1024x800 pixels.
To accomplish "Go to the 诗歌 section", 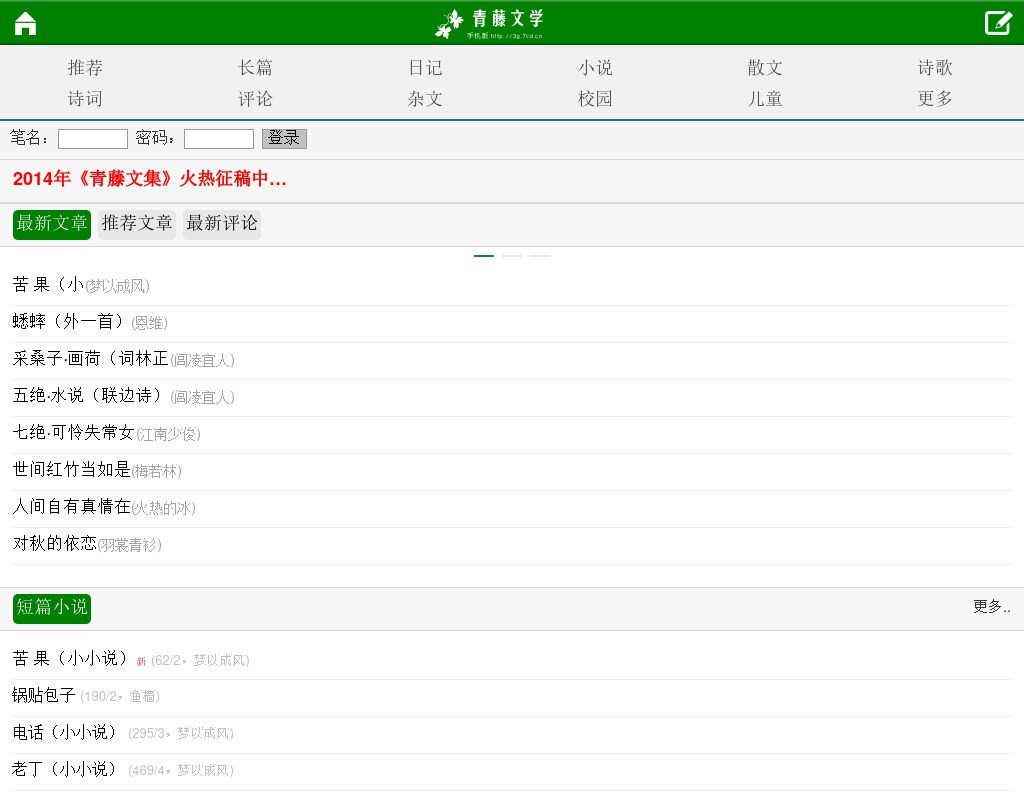I will pyautogui.click(x=935, y=68).
